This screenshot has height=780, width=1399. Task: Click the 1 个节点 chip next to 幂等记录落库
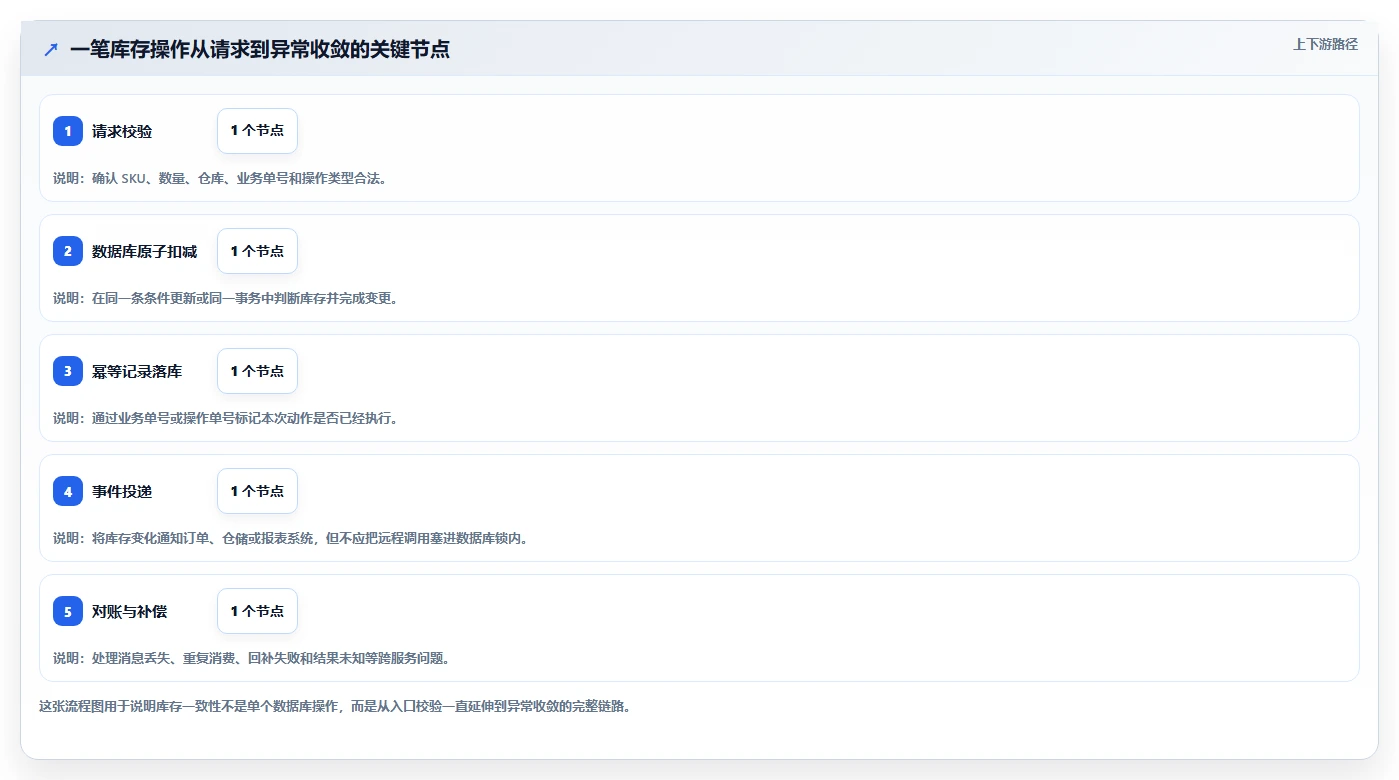pyautogui.click(x=257, y=371)
